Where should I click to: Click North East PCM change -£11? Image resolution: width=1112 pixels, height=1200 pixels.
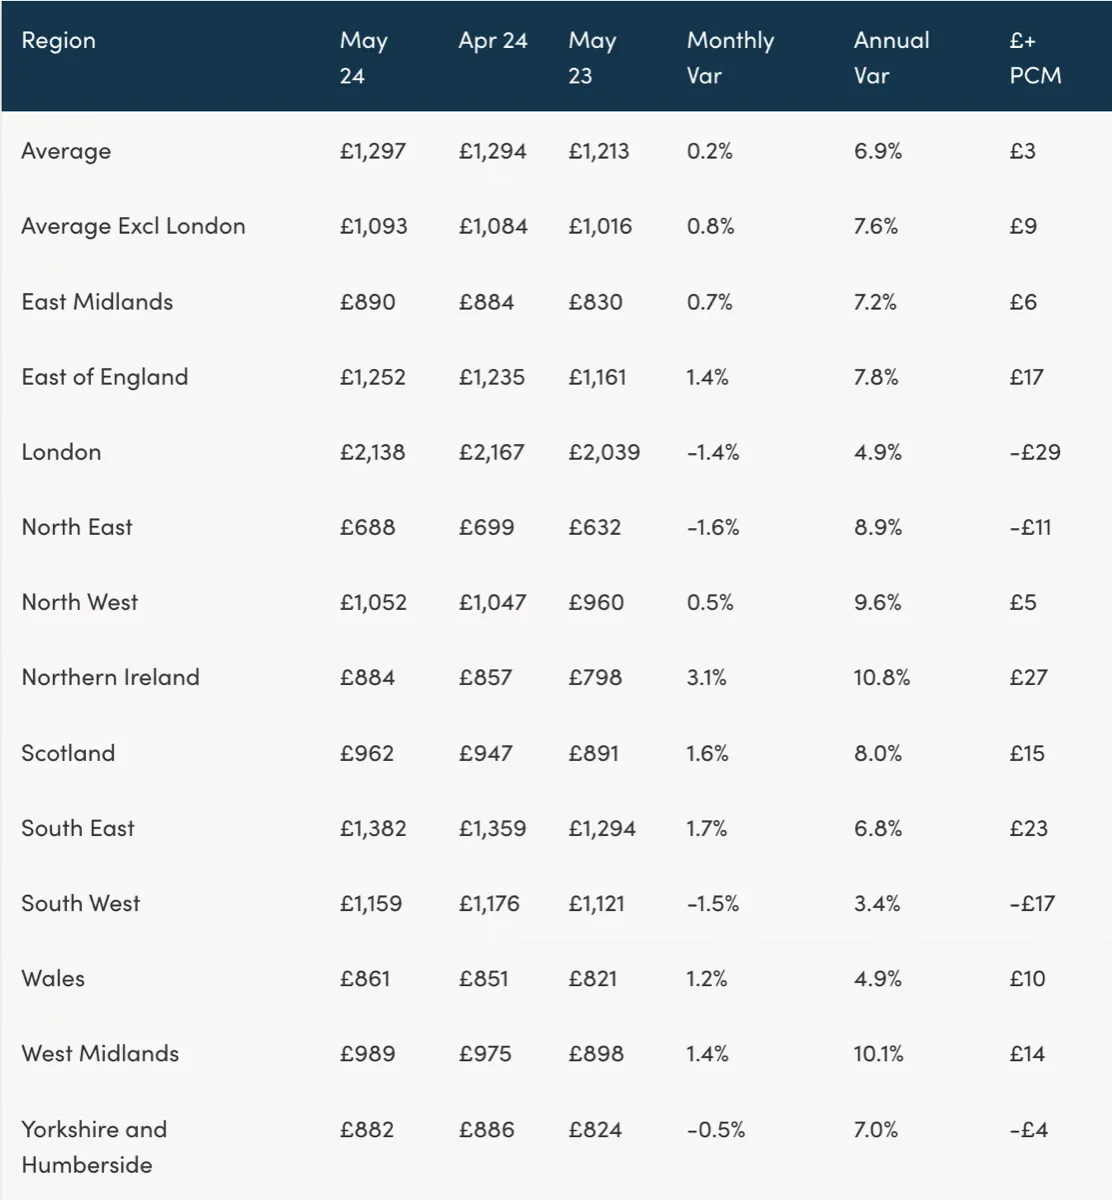click(1030, 527)
